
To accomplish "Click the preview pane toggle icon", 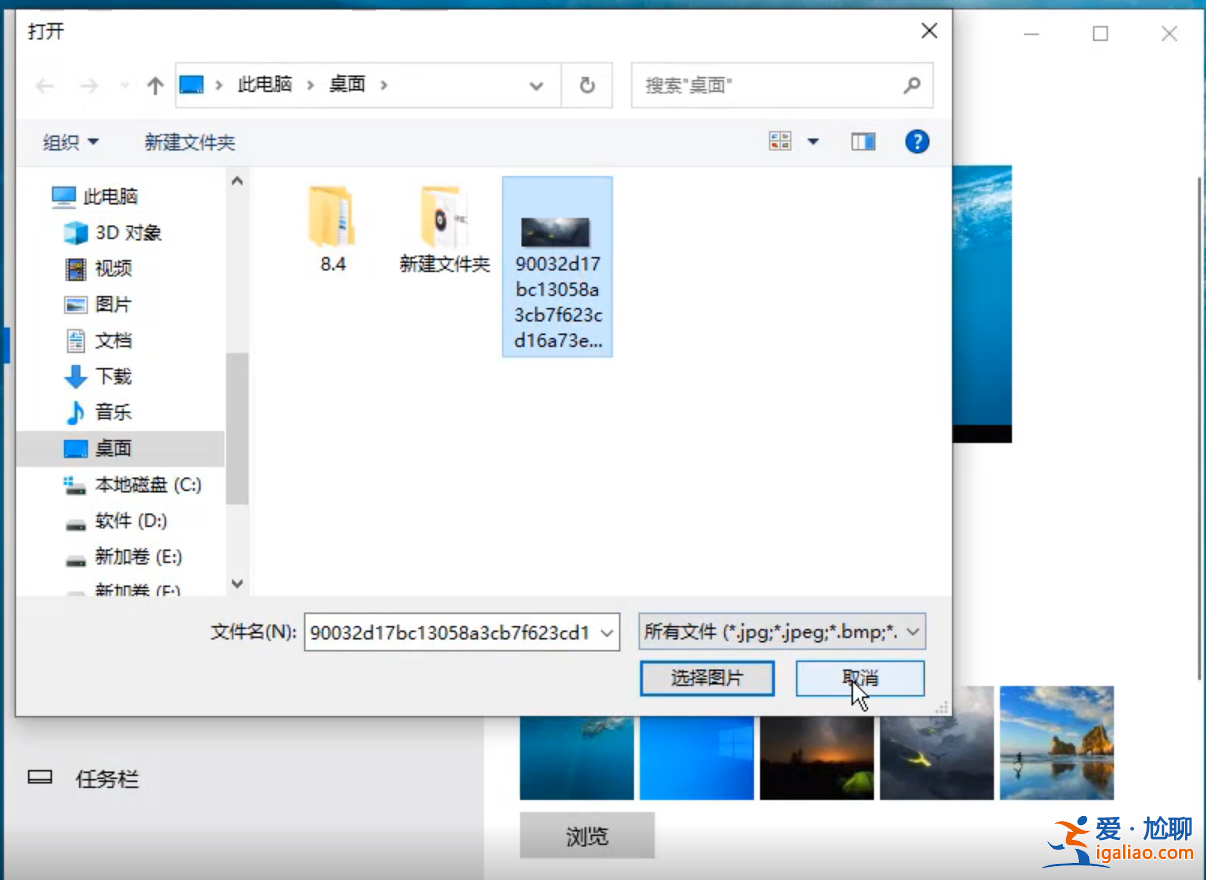I will tap(862, 140).
